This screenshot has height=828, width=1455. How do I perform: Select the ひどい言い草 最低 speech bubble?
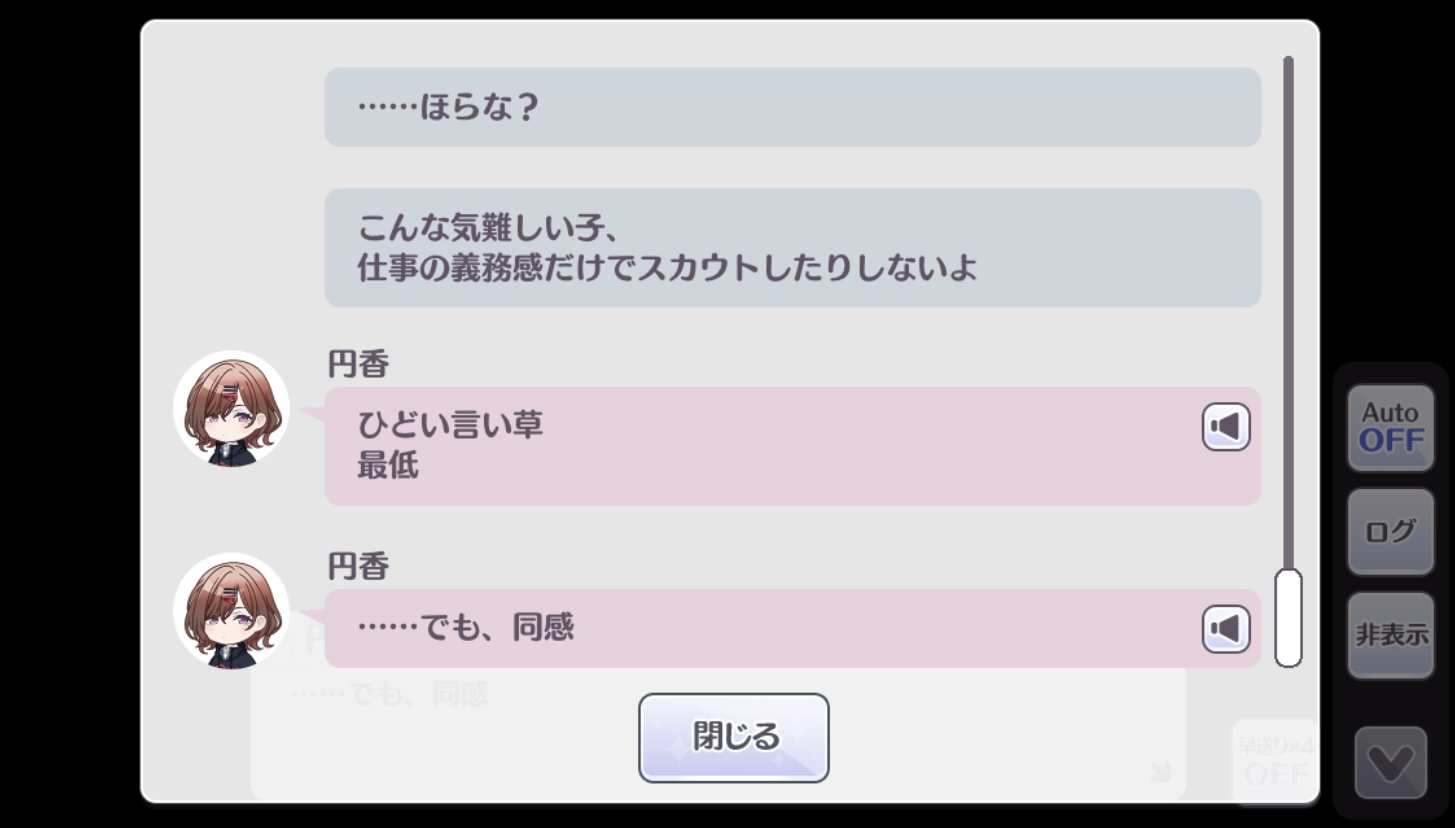(792, 446)
